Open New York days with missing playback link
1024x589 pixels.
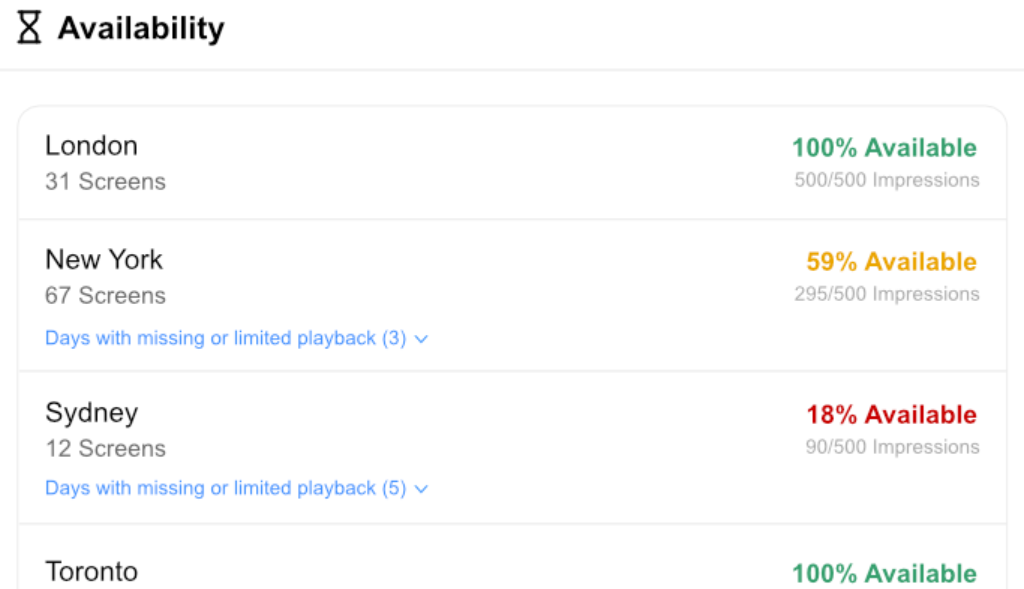click(x=225, y=338)
